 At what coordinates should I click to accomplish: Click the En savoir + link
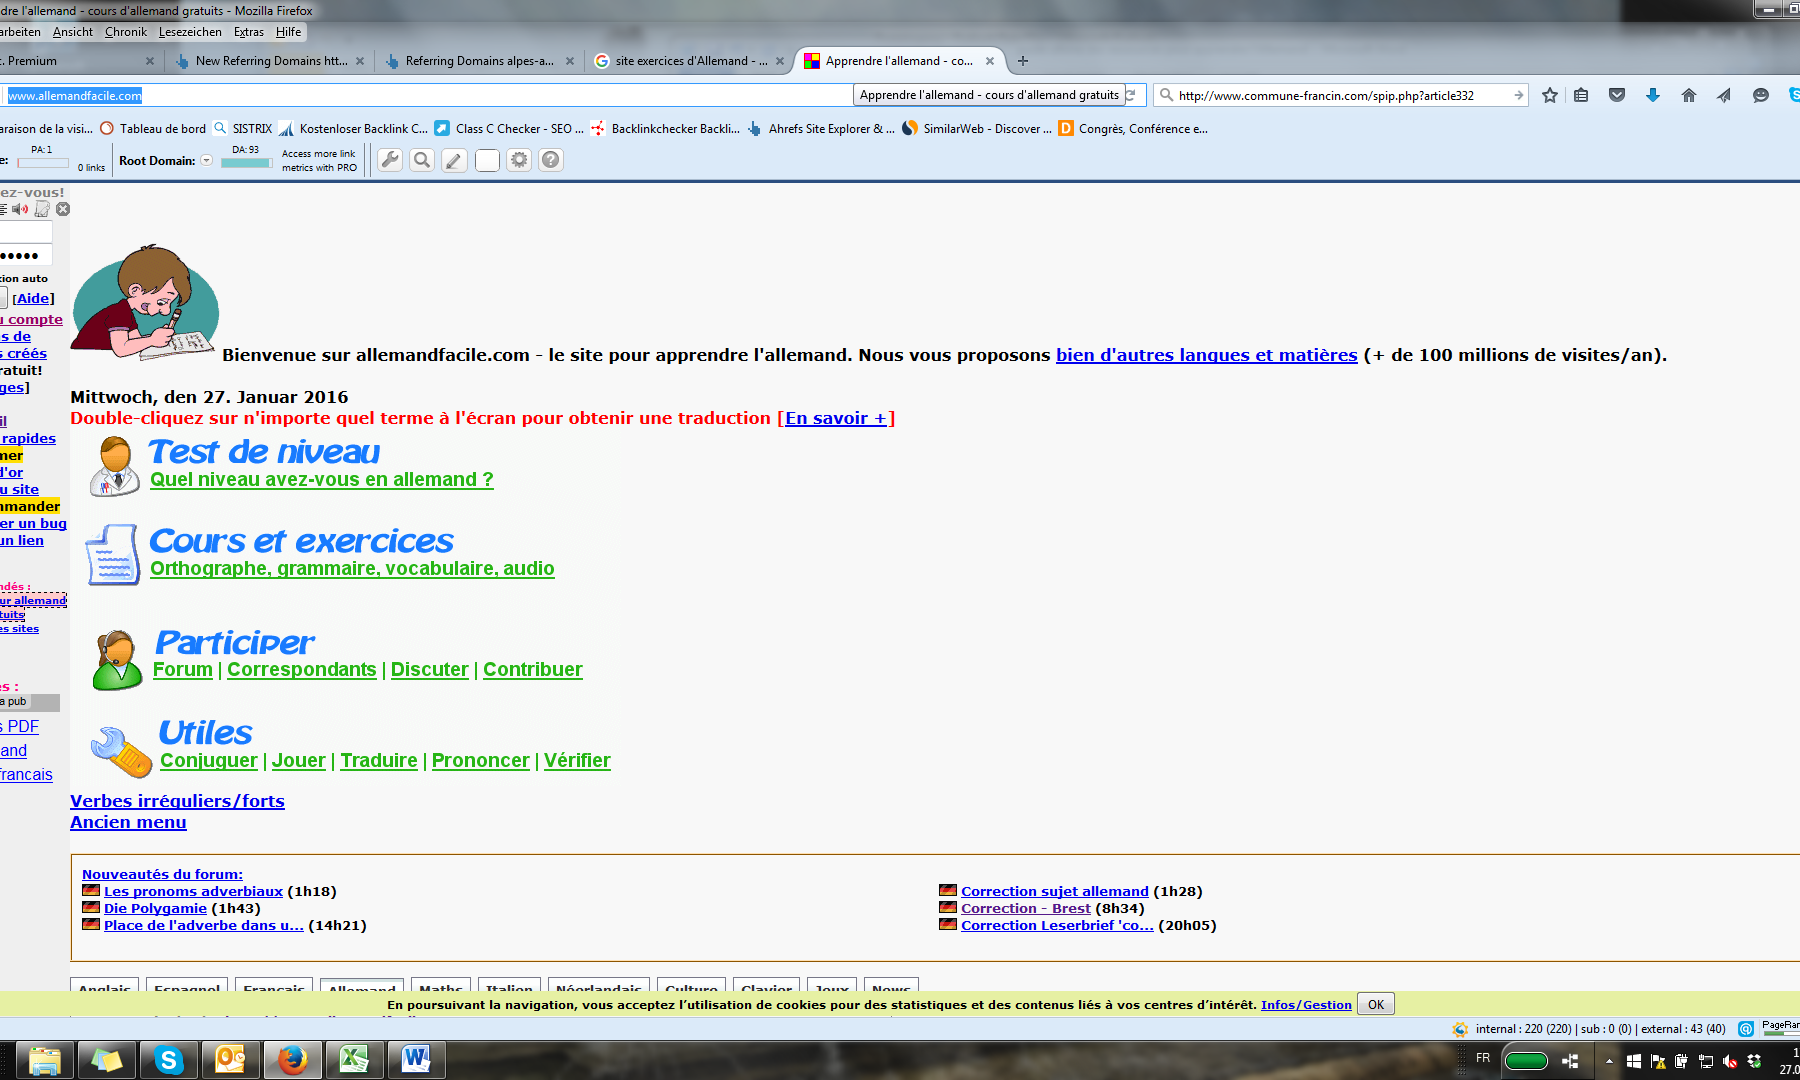(836, 418)
